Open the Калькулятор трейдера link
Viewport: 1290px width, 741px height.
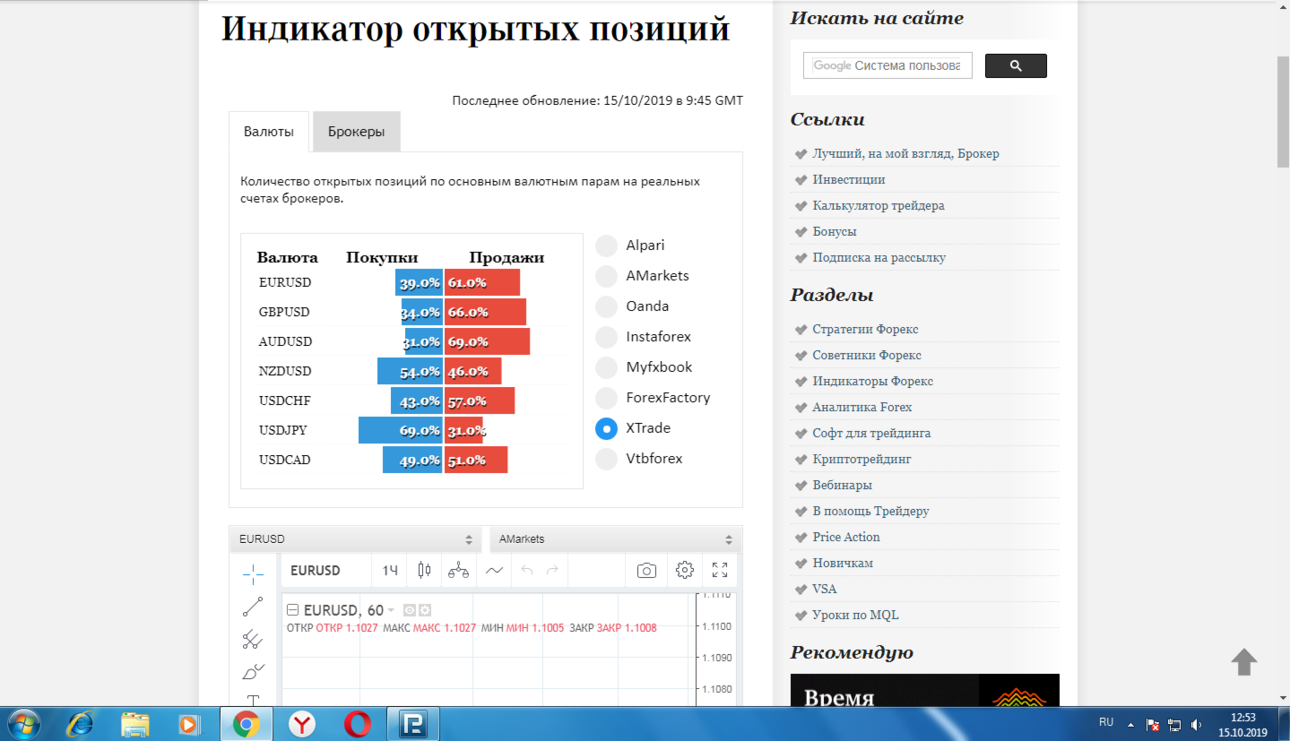pos(878,206)
